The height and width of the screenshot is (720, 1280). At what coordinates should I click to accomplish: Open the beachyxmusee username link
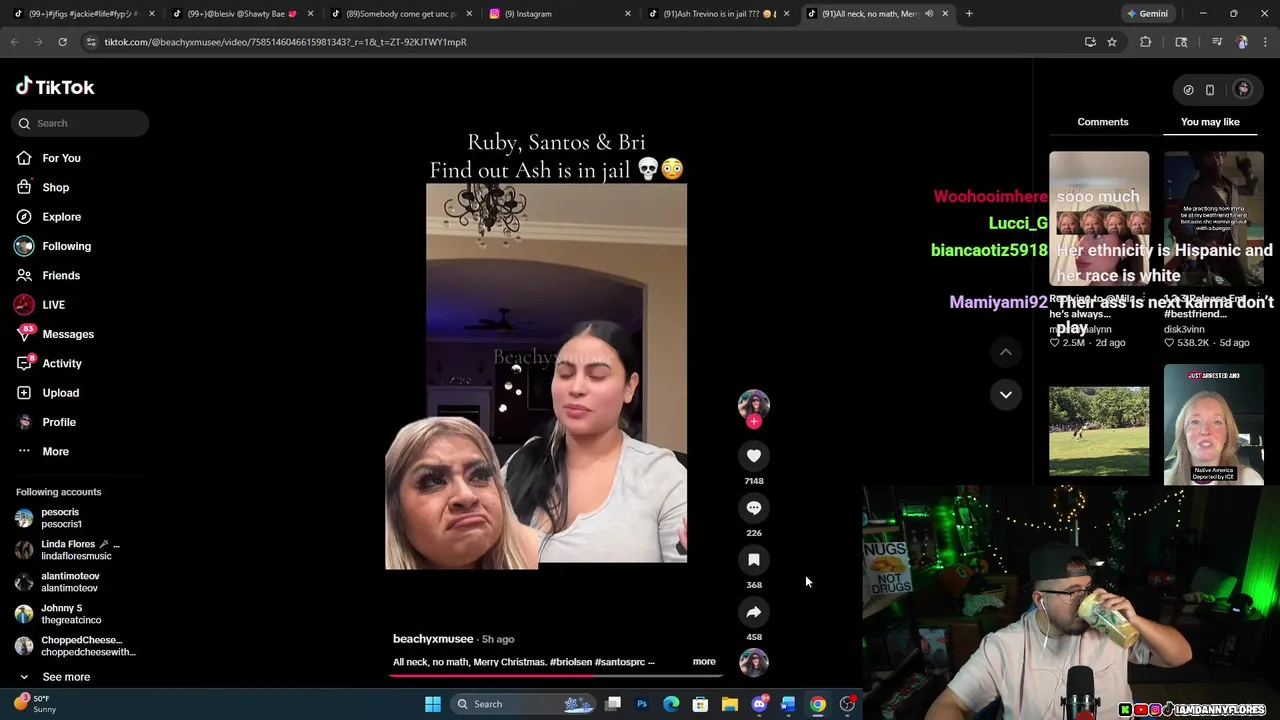click(433, 639)
